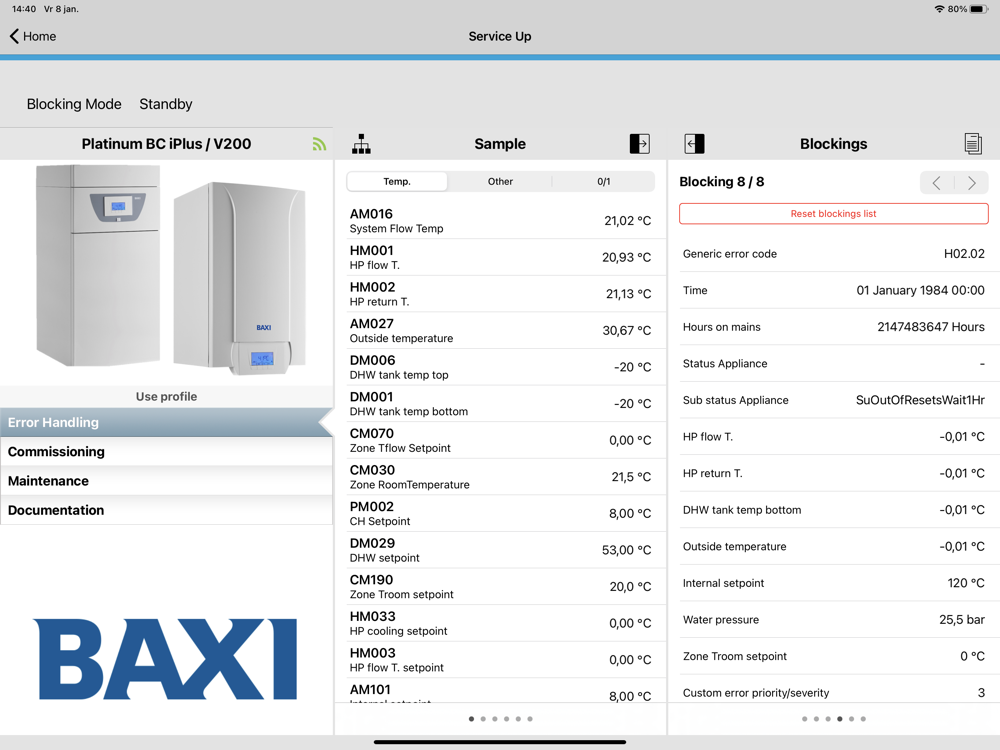
Task: Expand the Sample panel to the right
Action: click(640, 143)
